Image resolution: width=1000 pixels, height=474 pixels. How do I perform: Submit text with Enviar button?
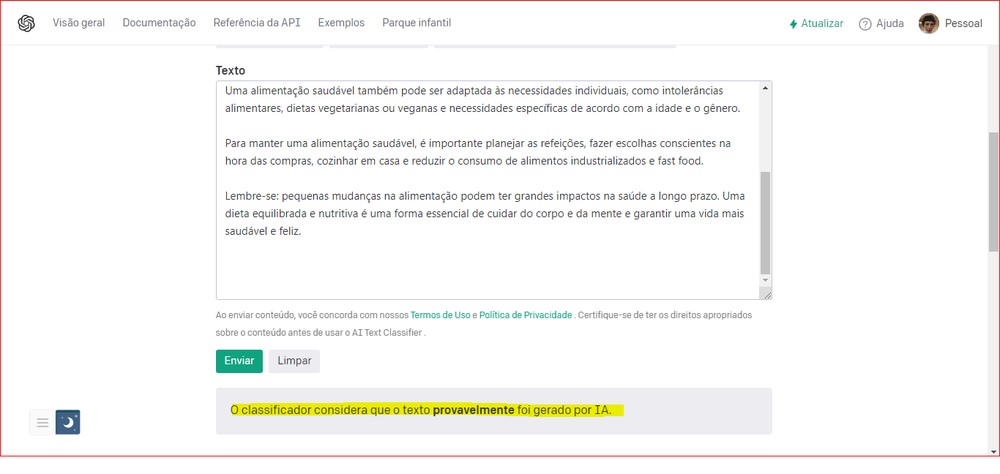[239, 361]
